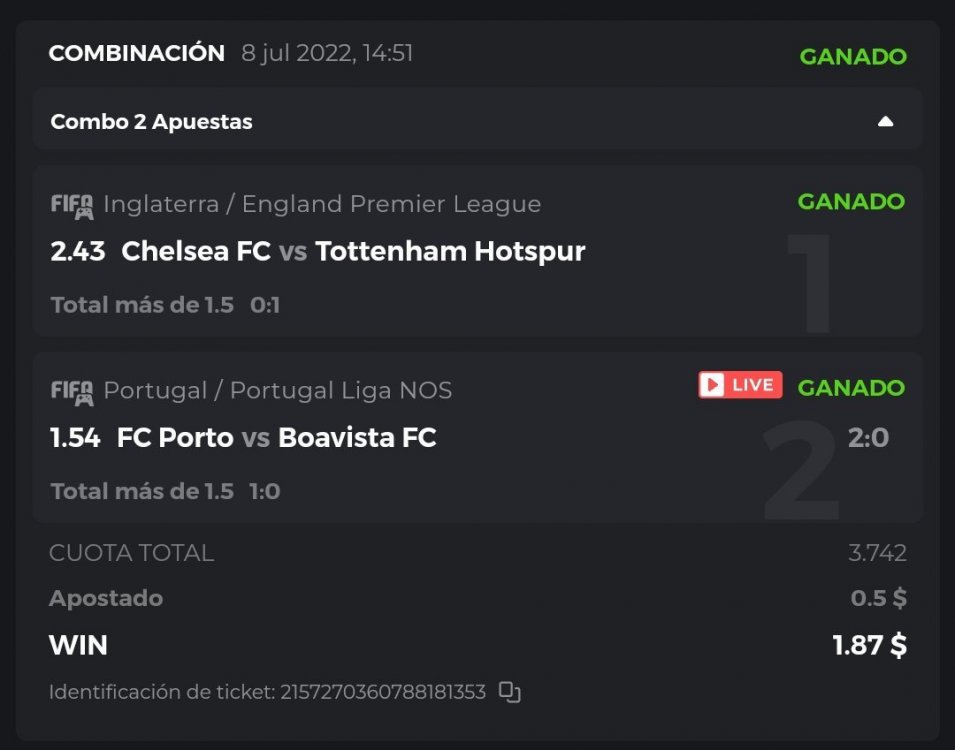Open the FC Porto team name

coord(175,438)
